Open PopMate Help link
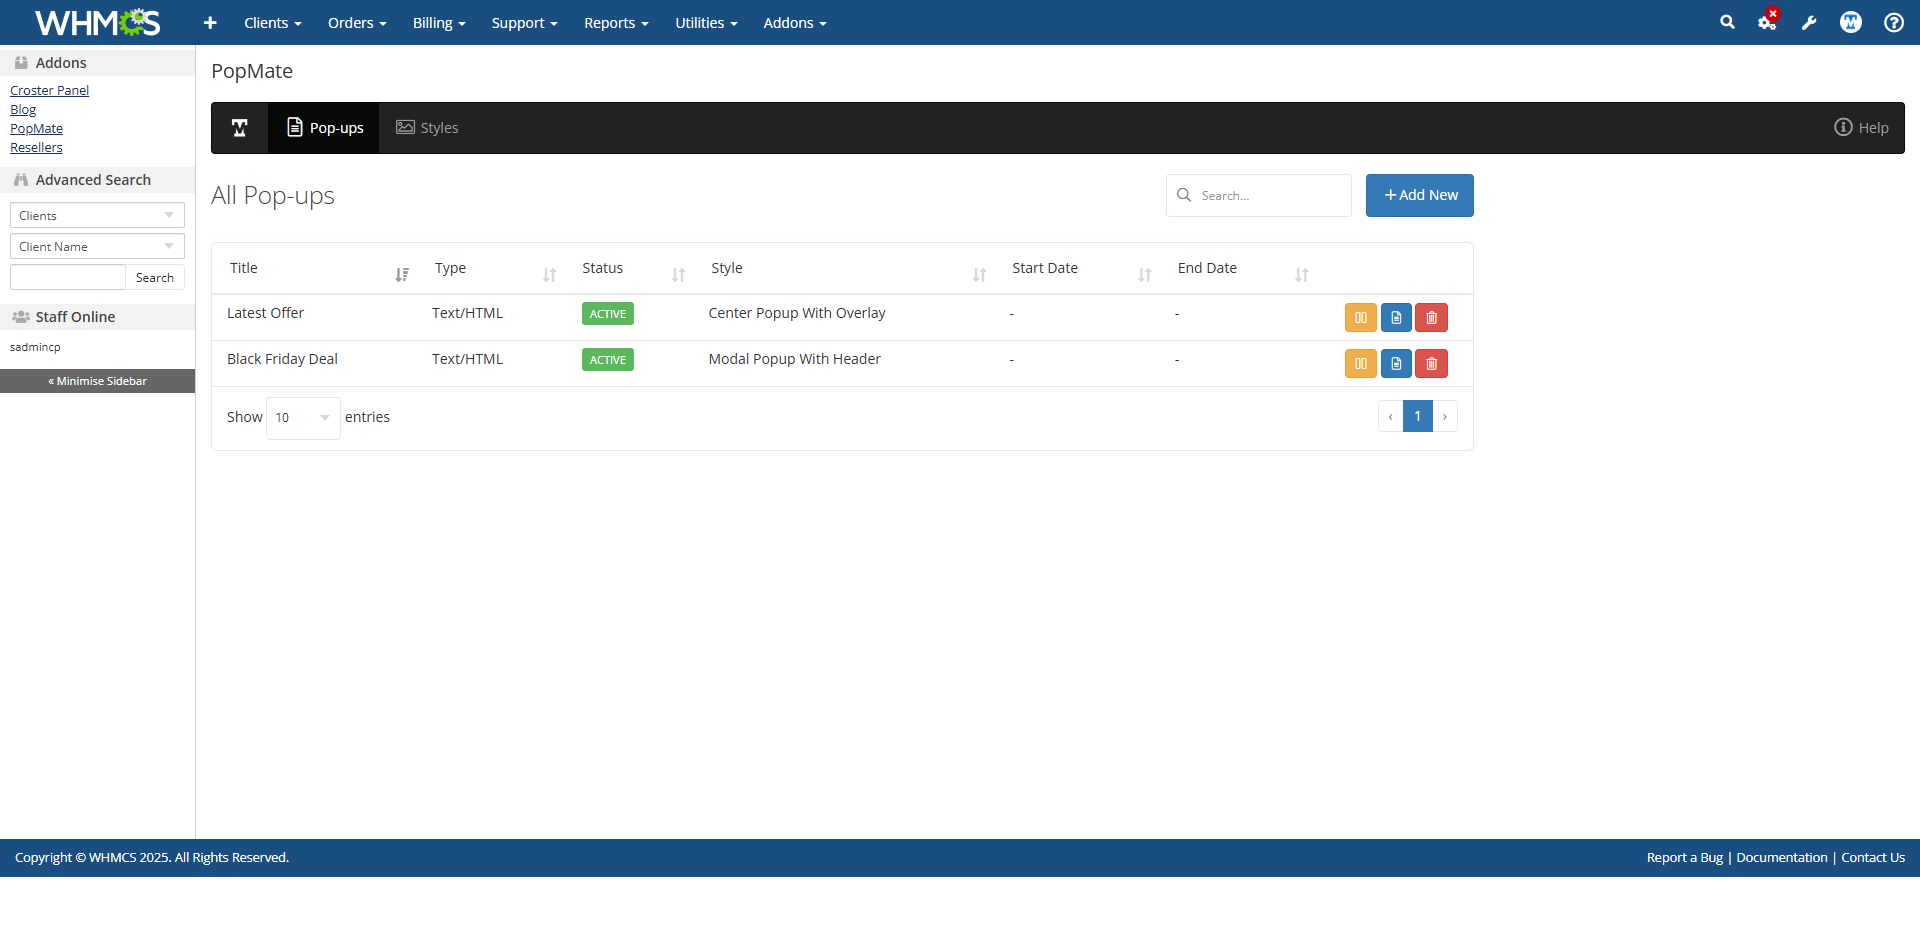This screenshot has width=1920, height=945. pos(1861,128)
